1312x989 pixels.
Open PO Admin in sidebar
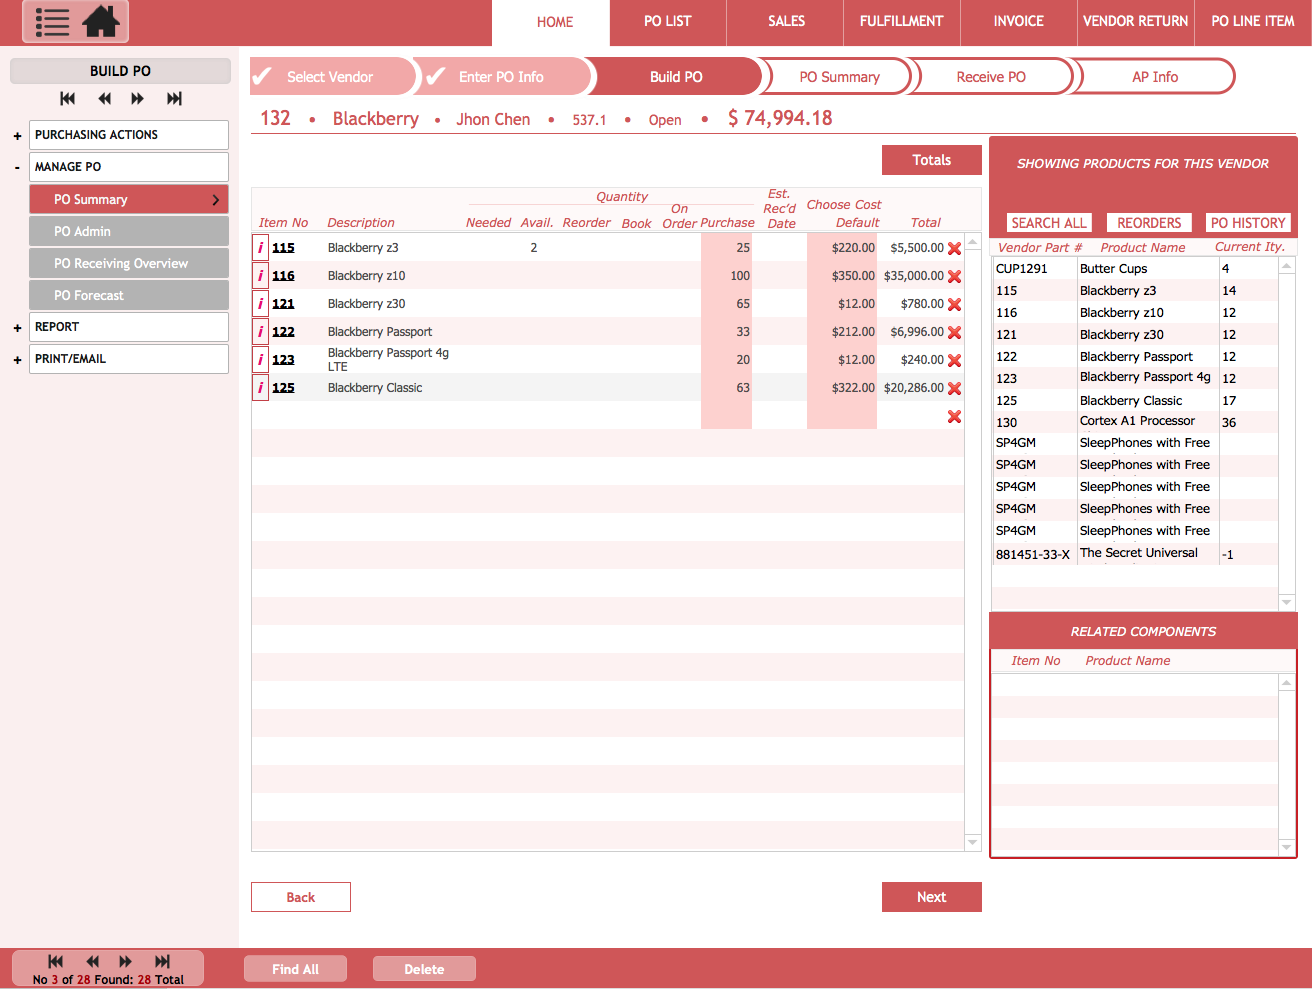point(128,231)
